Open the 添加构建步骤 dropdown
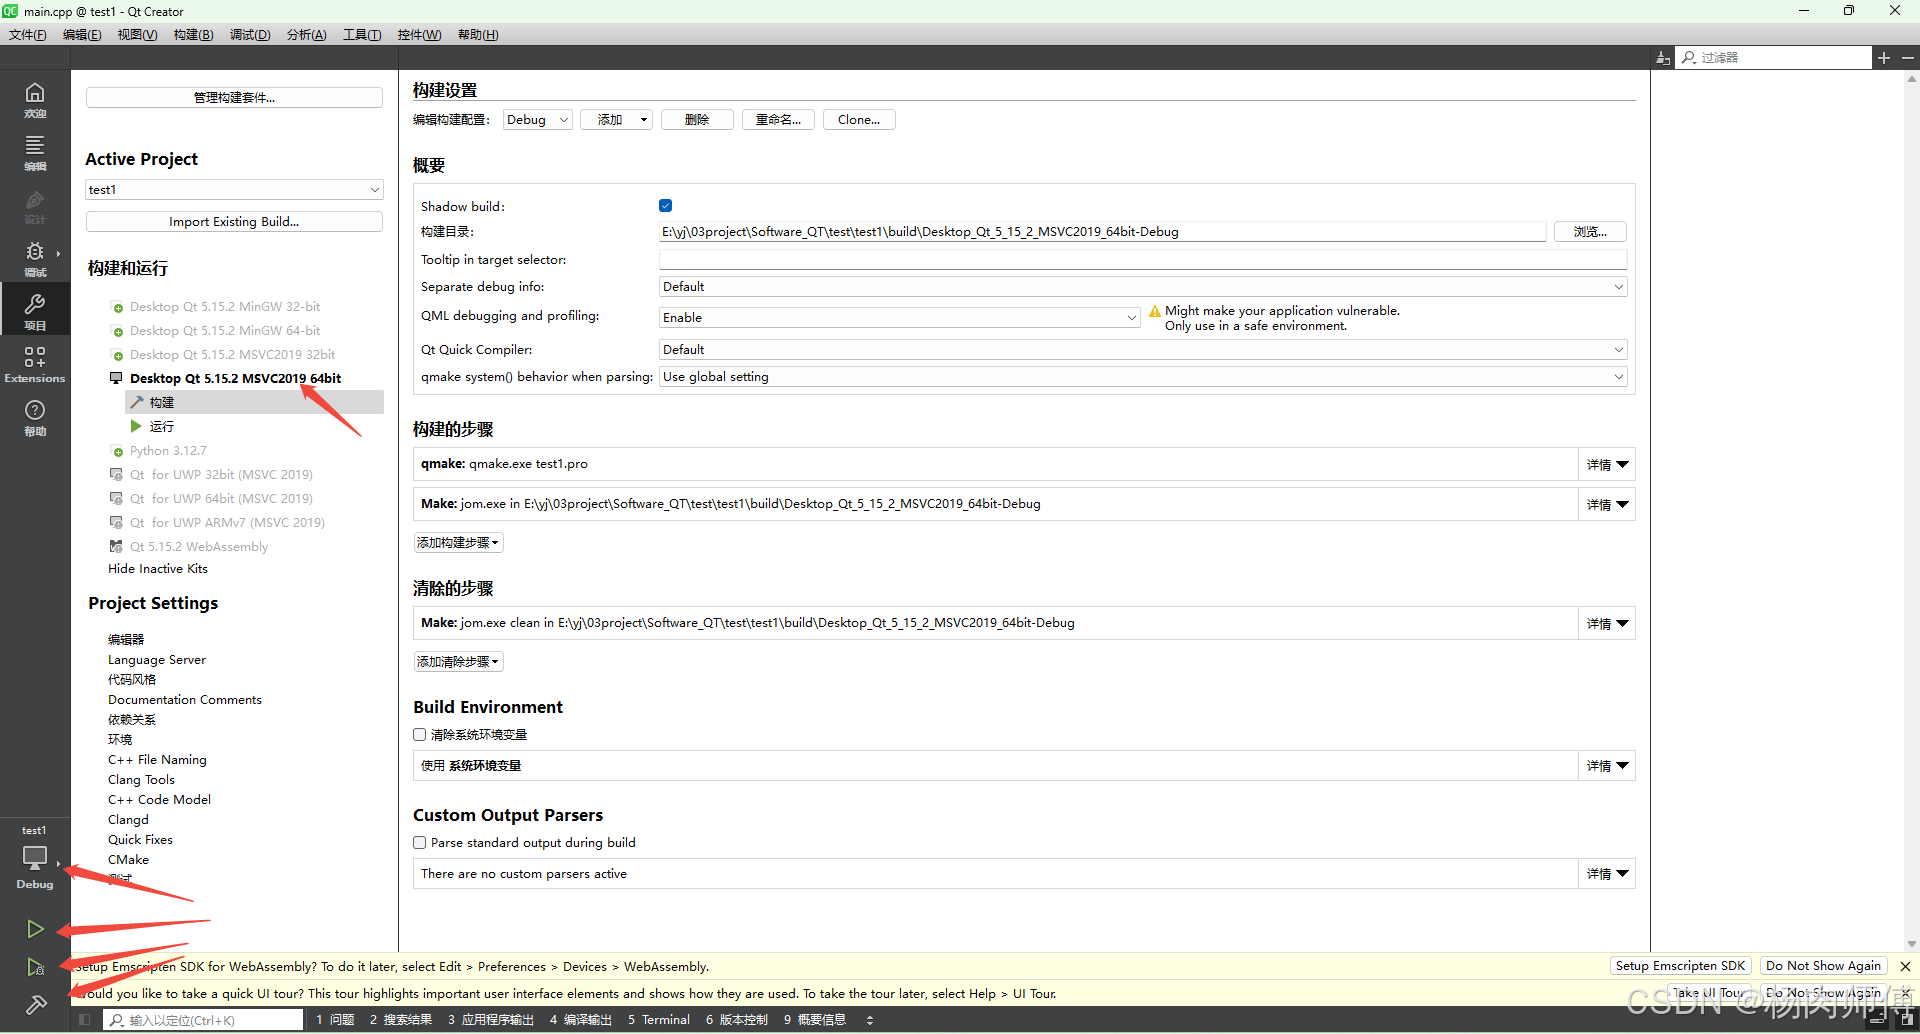1920x1034 pixels. point(458,543)
